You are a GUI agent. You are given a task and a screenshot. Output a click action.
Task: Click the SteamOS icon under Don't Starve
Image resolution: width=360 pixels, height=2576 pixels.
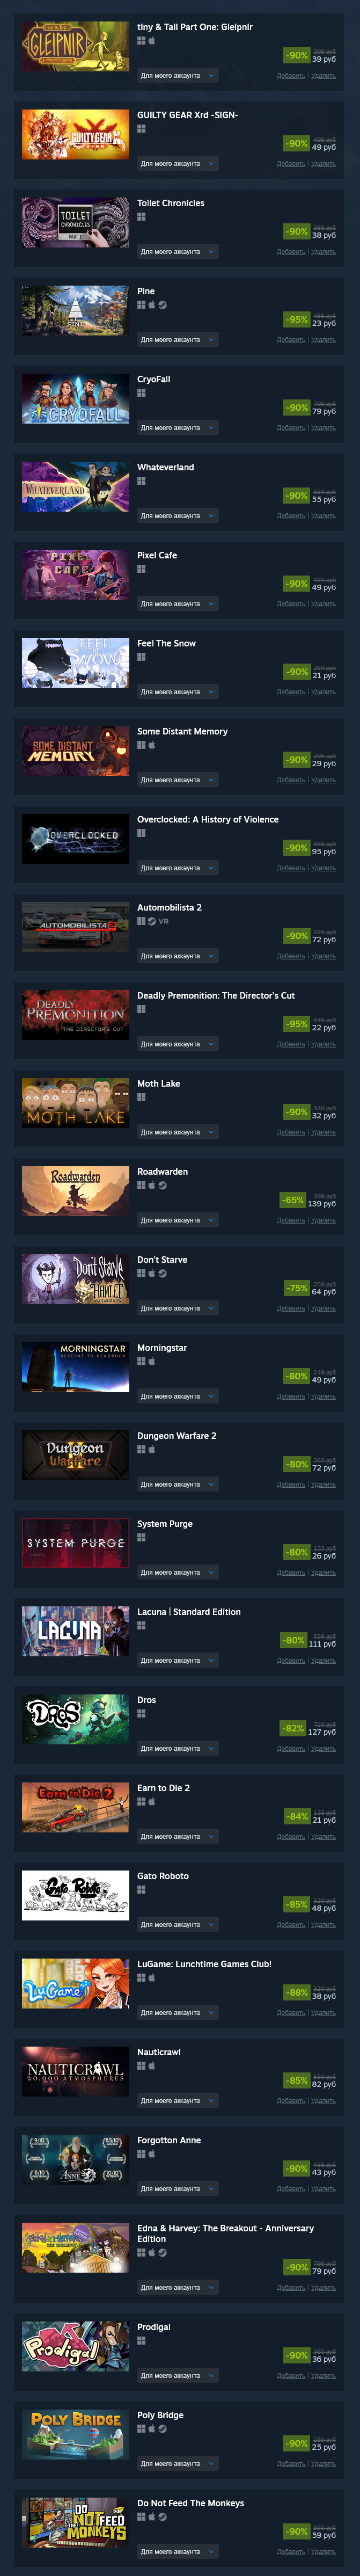[x=162, y=1273]
